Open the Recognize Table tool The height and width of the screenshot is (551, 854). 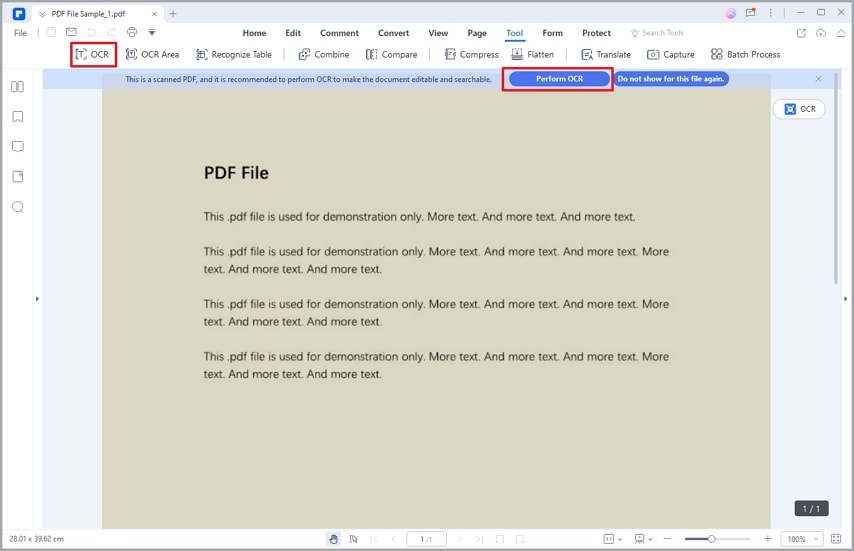pyautogui.click(x=234, y=54)
